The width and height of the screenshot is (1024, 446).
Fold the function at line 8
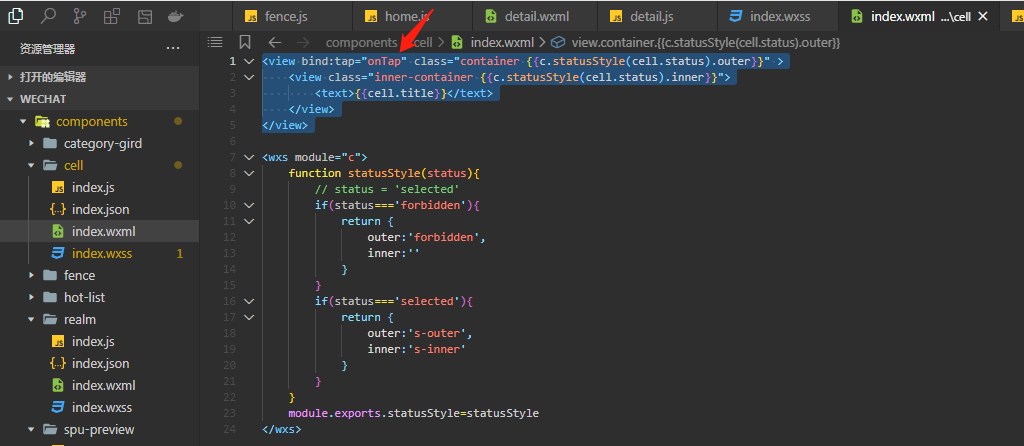(248, 173)
